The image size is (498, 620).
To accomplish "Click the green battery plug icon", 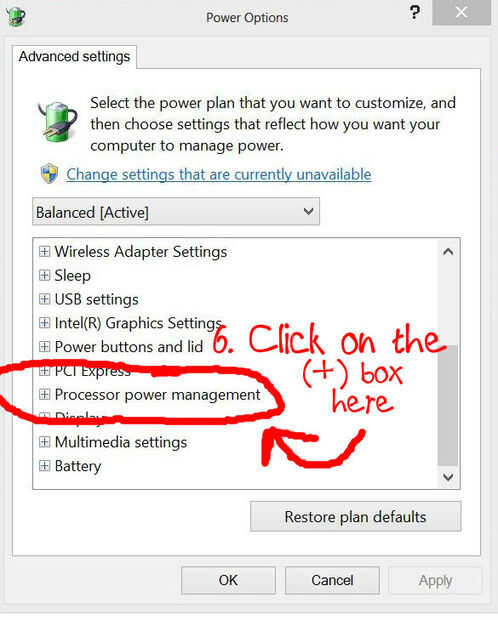I will pos(58,121).
